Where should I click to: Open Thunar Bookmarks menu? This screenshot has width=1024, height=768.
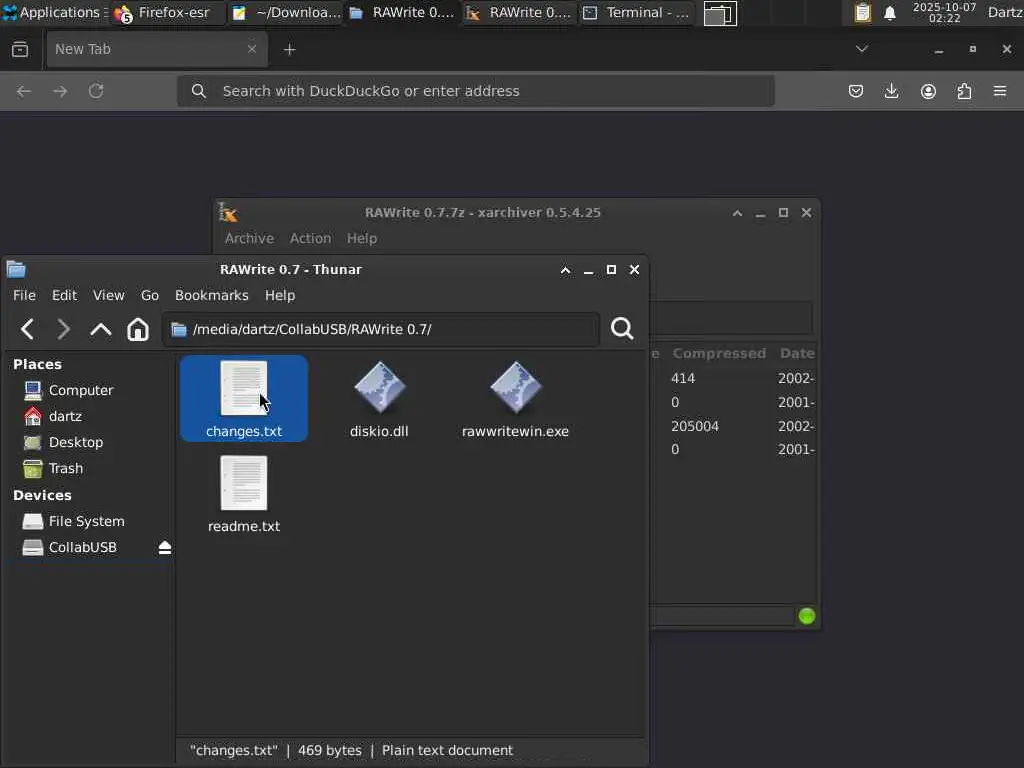212,295
